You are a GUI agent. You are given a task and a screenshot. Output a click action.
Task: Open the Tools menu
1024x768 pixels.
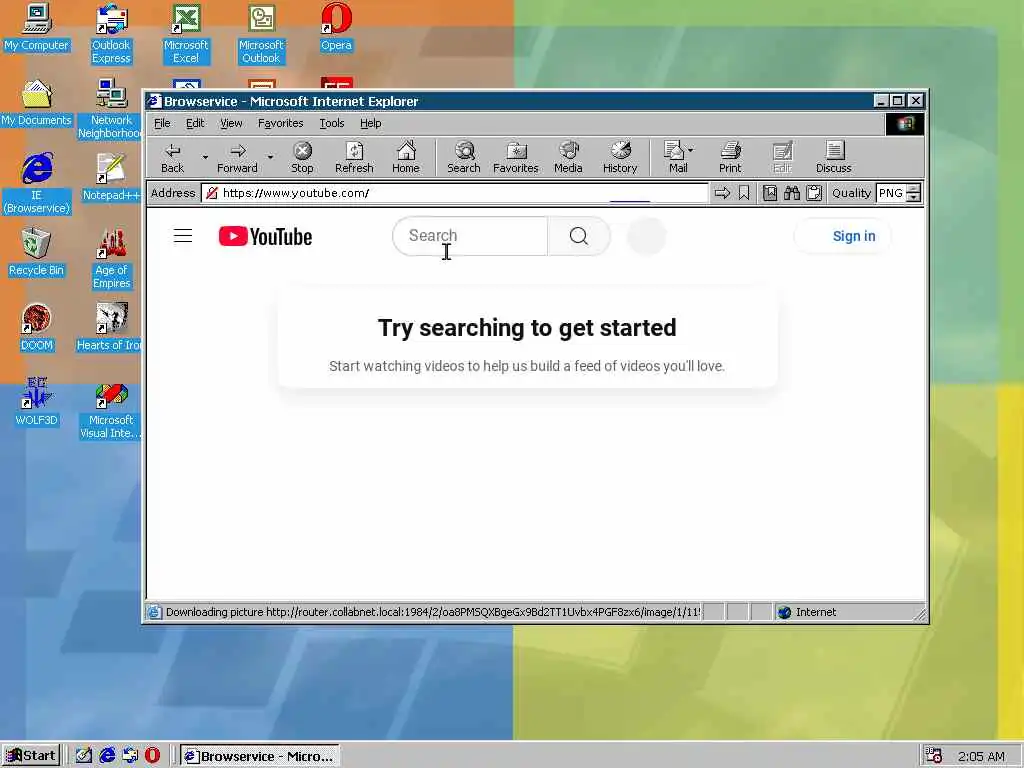(332, 123)
